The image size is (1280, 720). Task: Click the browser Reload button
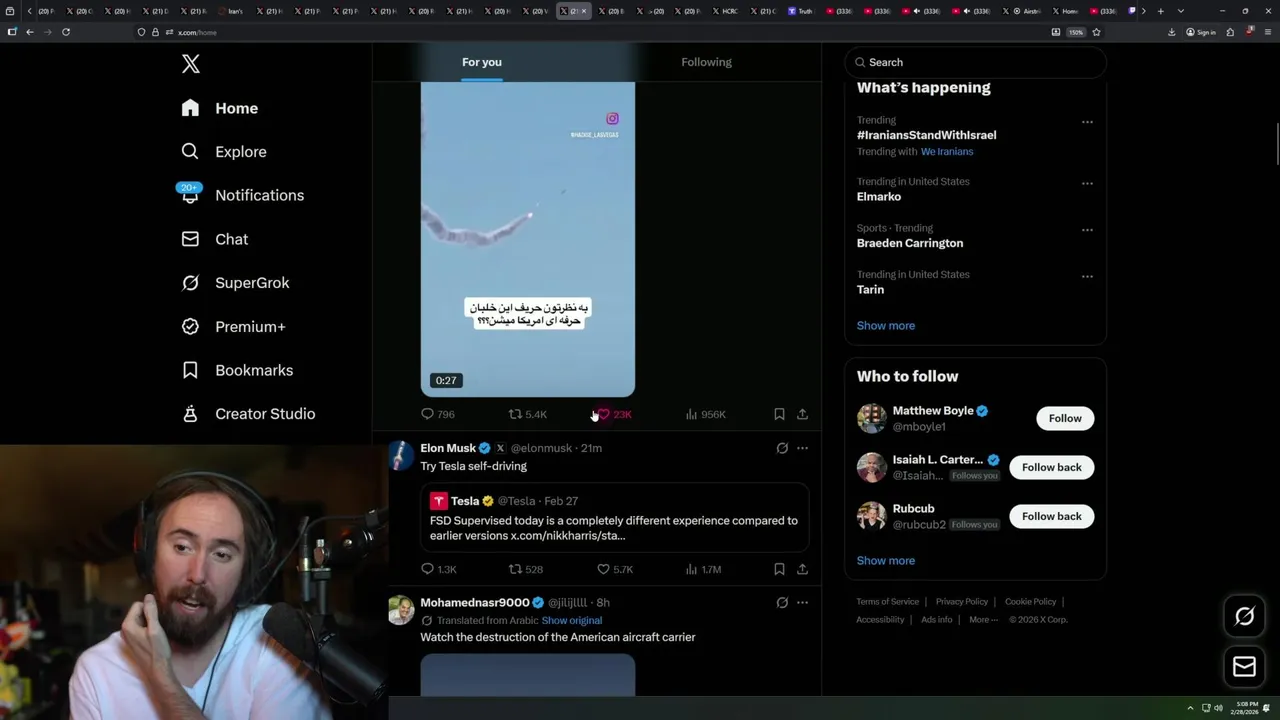[x=66, y=32]
